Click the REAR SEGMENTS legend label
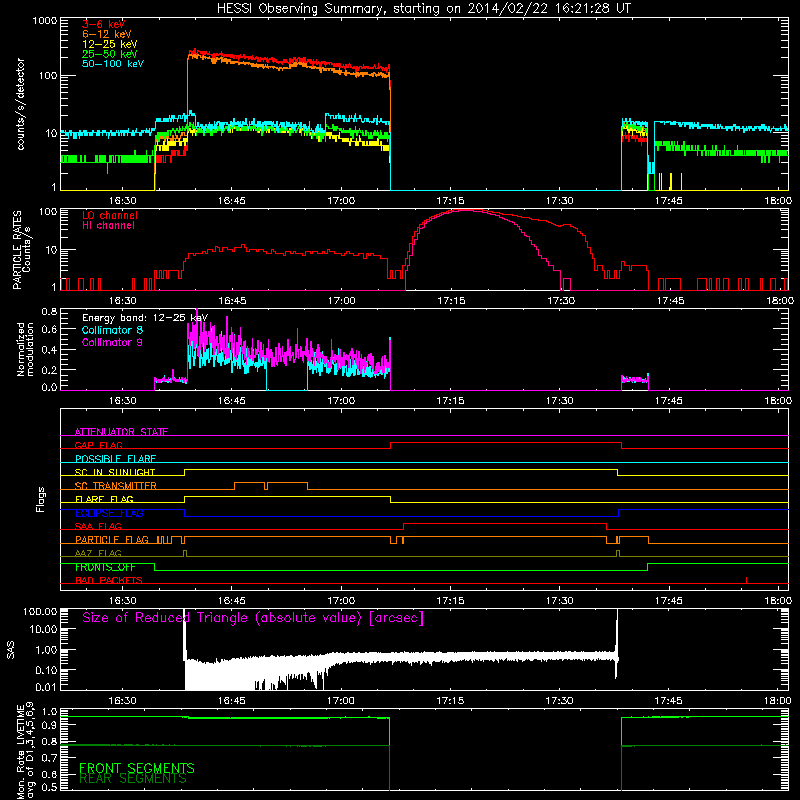The width and height of the screenshot is (800, 800). click(x=133, y=779)
